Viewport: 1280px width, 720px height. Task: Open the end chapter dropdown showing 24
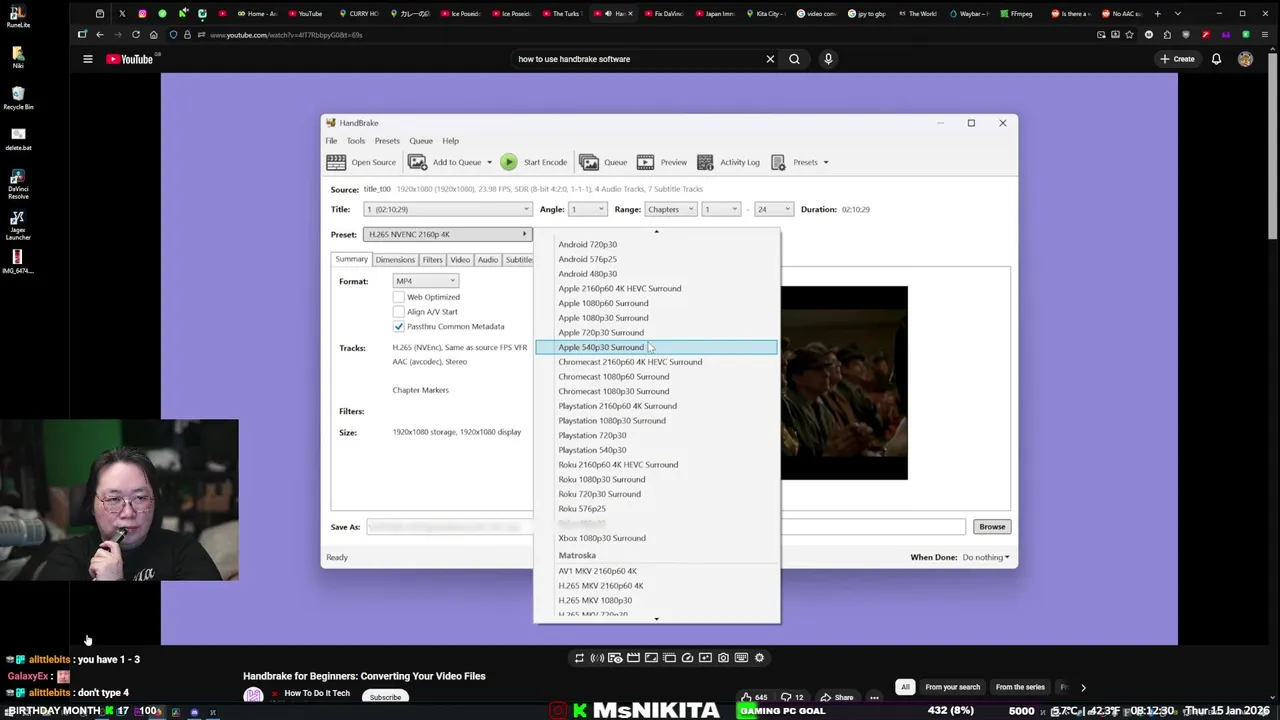pos(774,209)
